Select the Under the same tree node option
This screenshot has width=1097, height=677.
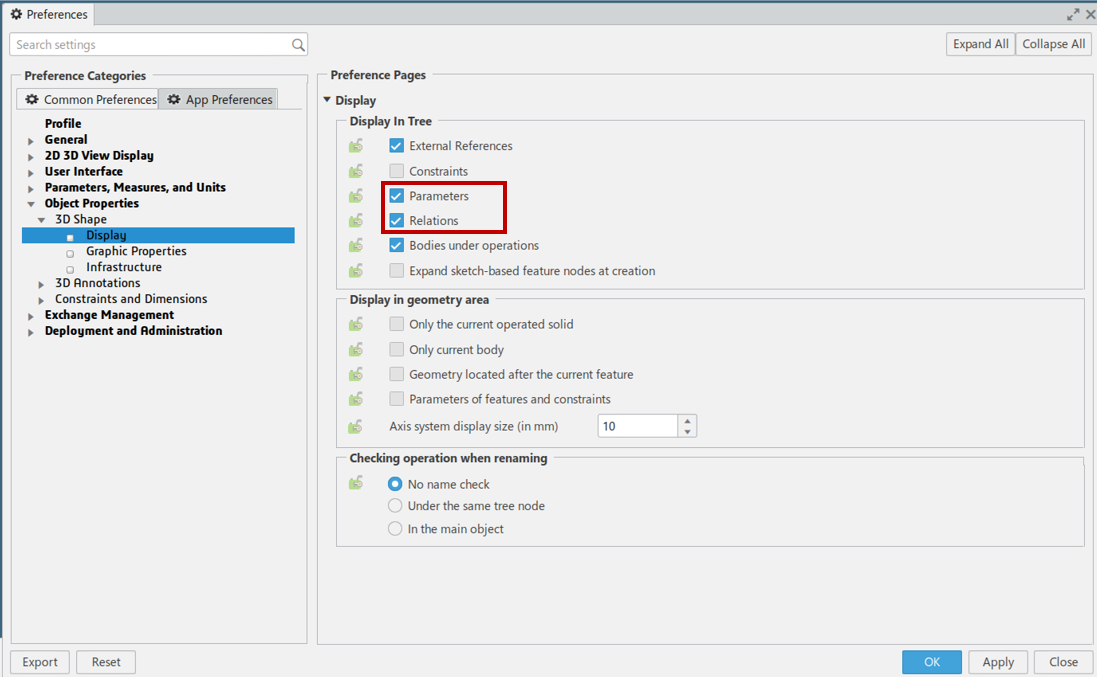pos(395,506)
